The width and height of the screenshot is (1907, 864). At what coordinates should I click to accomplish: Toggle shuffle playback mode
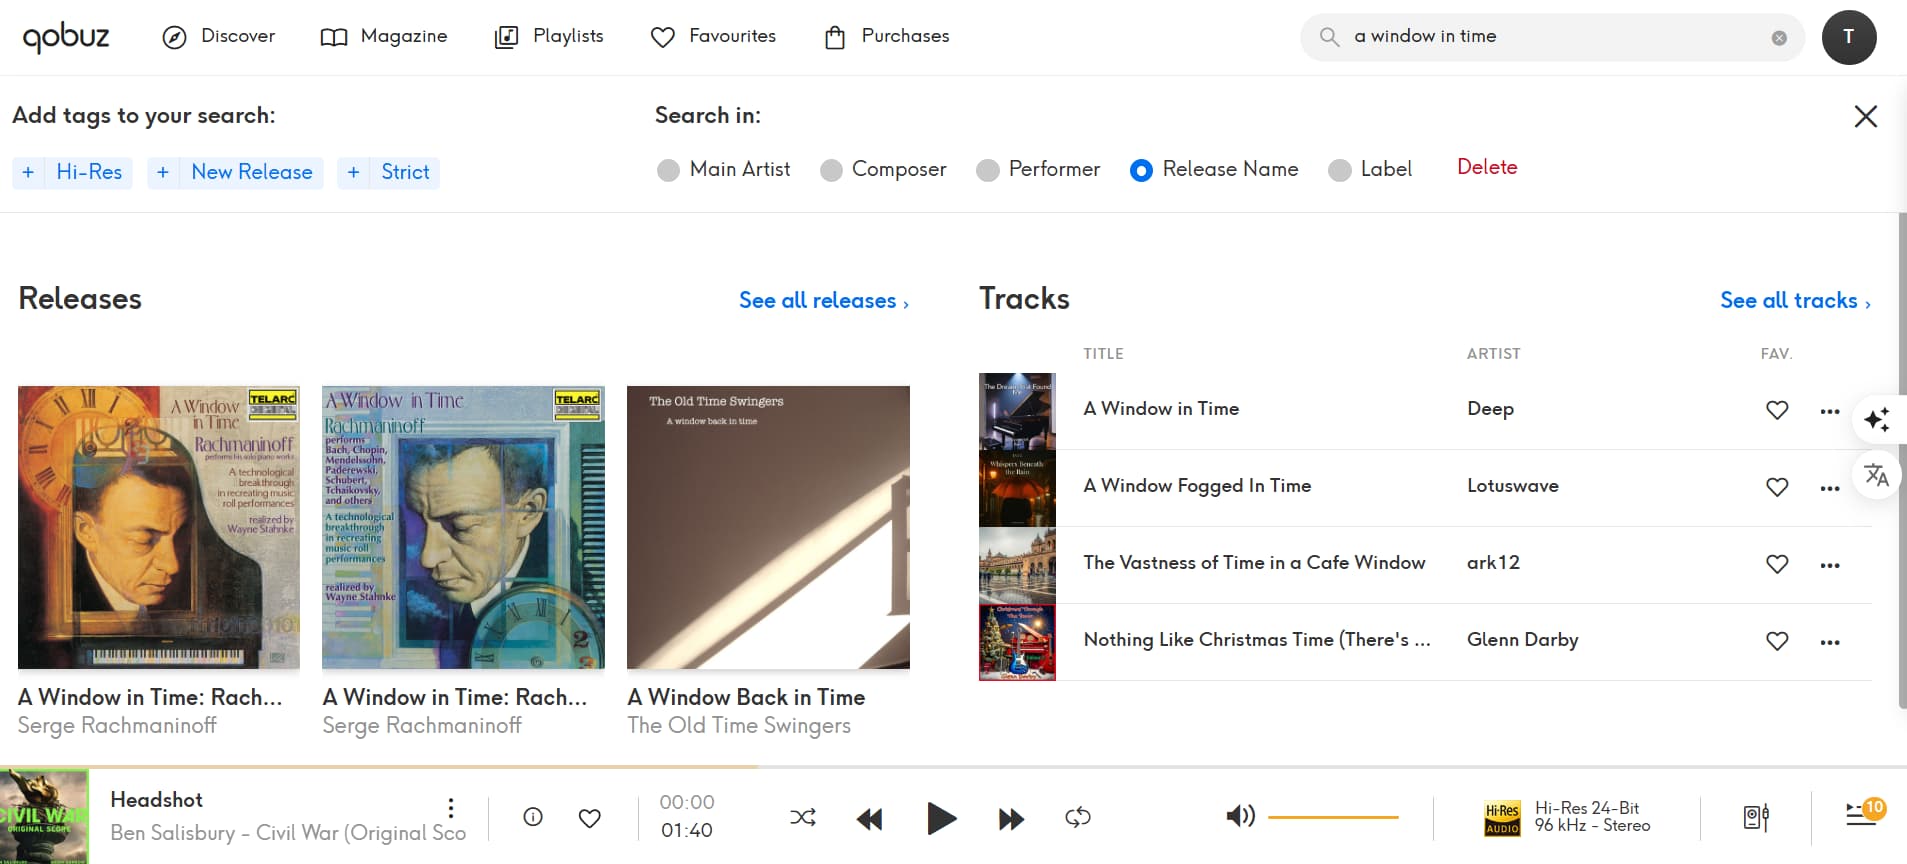[802, 818]
